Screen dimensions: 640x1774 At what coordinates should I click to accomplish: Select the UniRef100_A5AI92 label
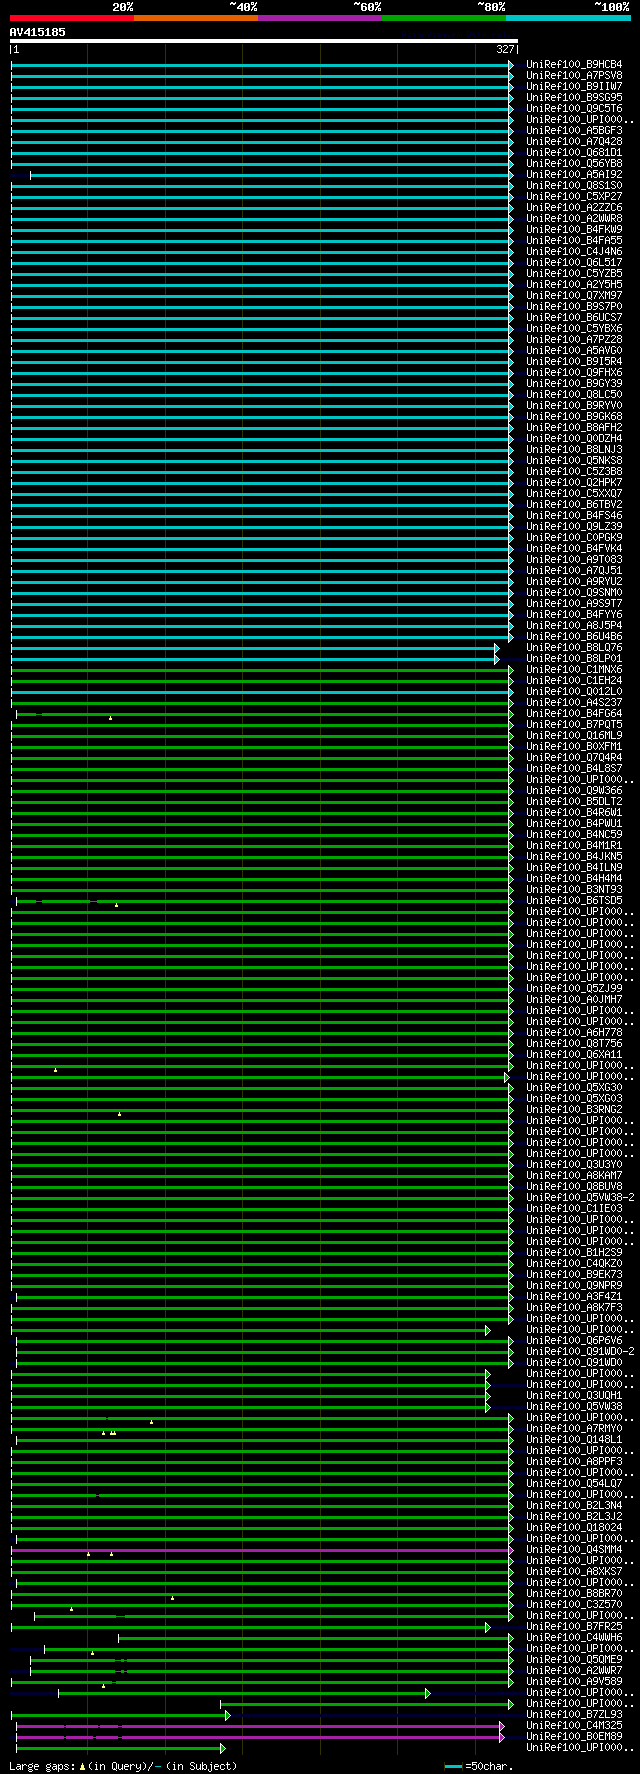(x=574, y=175)
